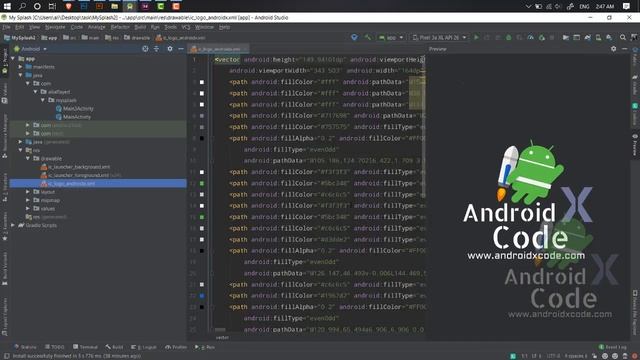Hide the Project panel with dash icon

[181, 49]
